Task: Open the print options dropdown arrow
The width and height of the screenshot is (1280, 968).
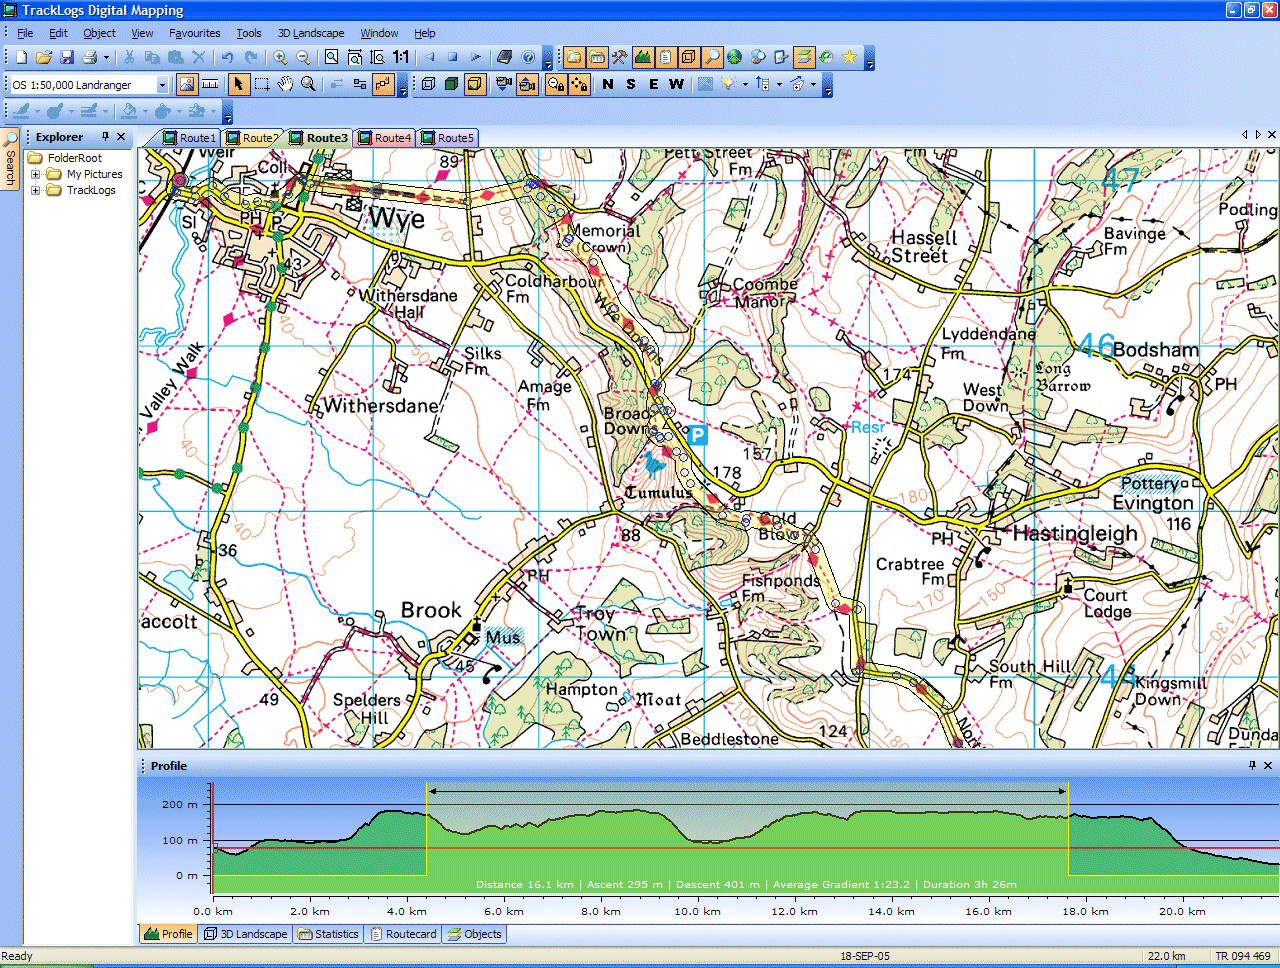Action: click(x=106, y=57)
